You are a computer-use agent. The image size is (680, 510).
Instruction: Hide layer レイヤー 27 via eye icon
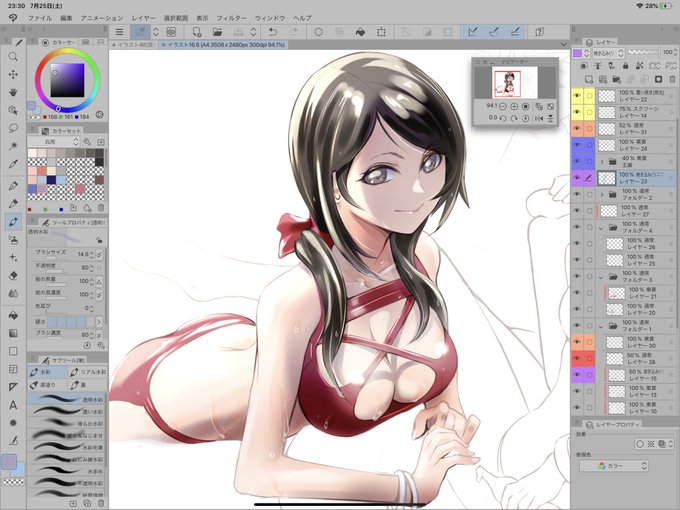point(577,210)
